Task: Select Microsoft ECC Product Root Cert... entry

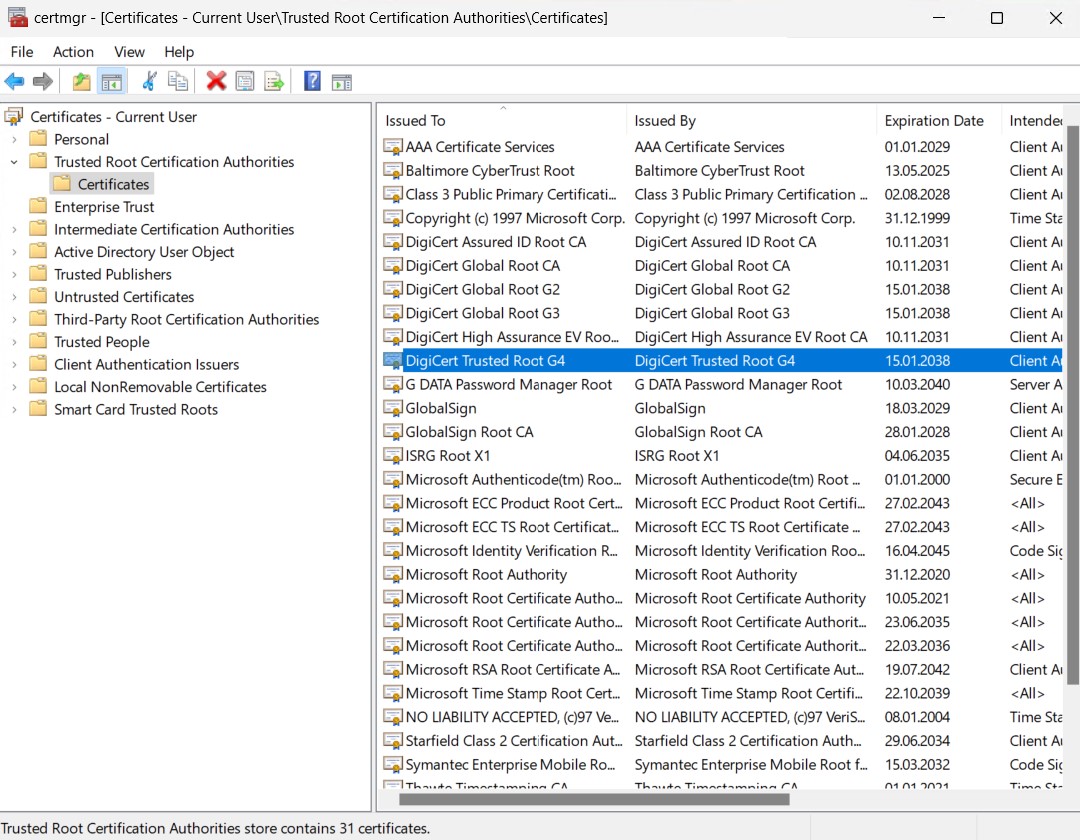Action: (514, 503)
